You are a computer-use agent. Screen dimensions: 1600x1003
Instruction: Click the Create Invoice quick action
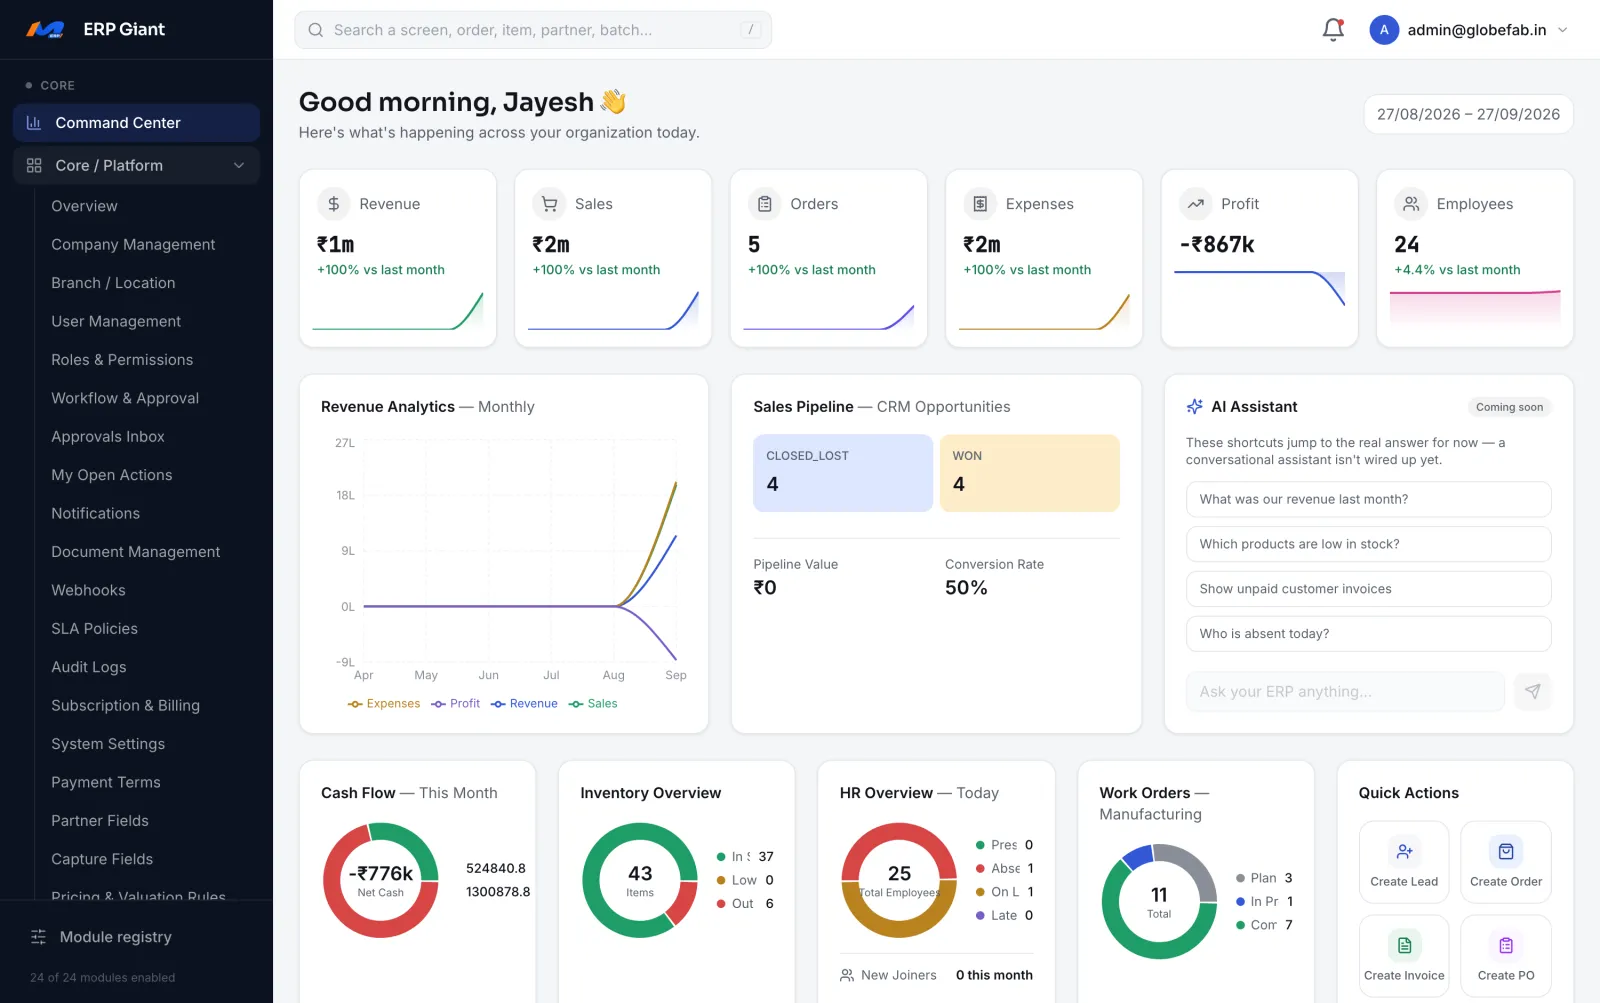(1404, 956)
